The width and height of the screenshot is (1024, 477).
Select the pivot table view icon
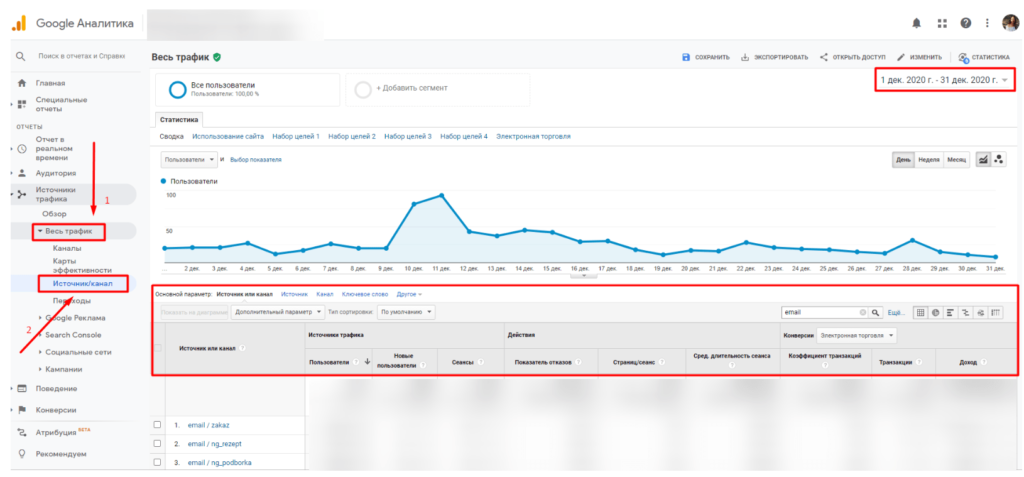(x=995, y=313)
